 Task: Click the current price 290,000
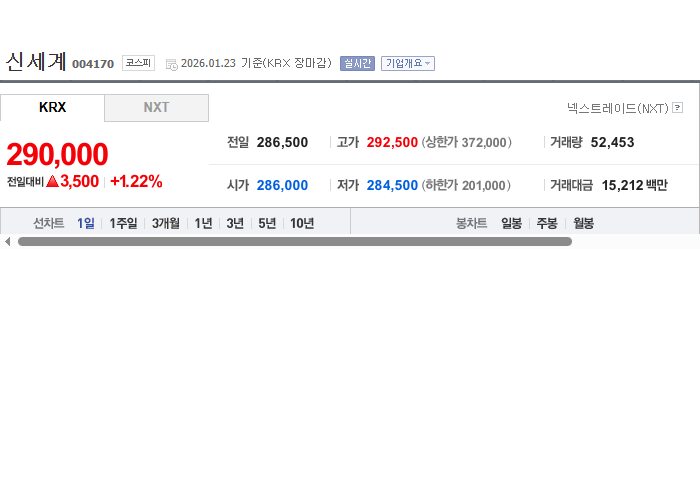pyautogui.click(x=57, y=154)
